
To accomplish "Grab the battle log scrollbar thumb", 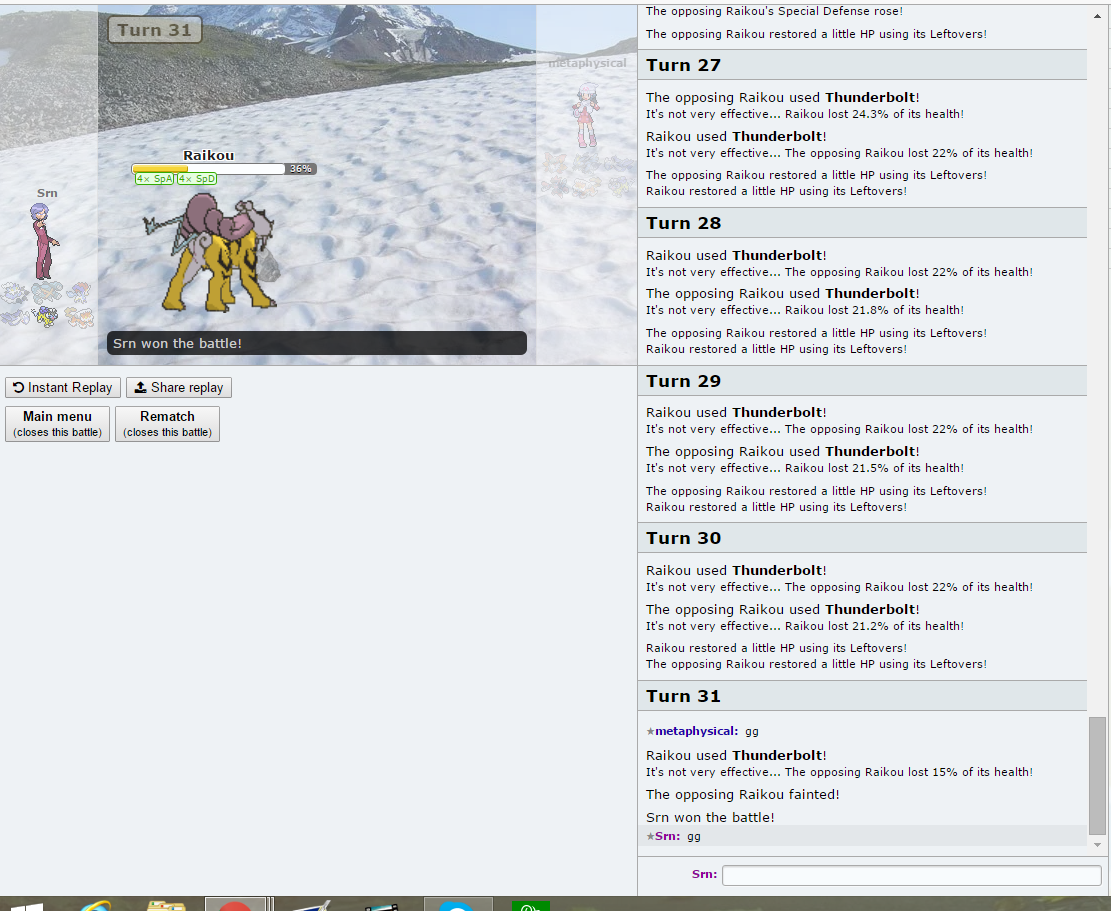I will (1097, 776).
